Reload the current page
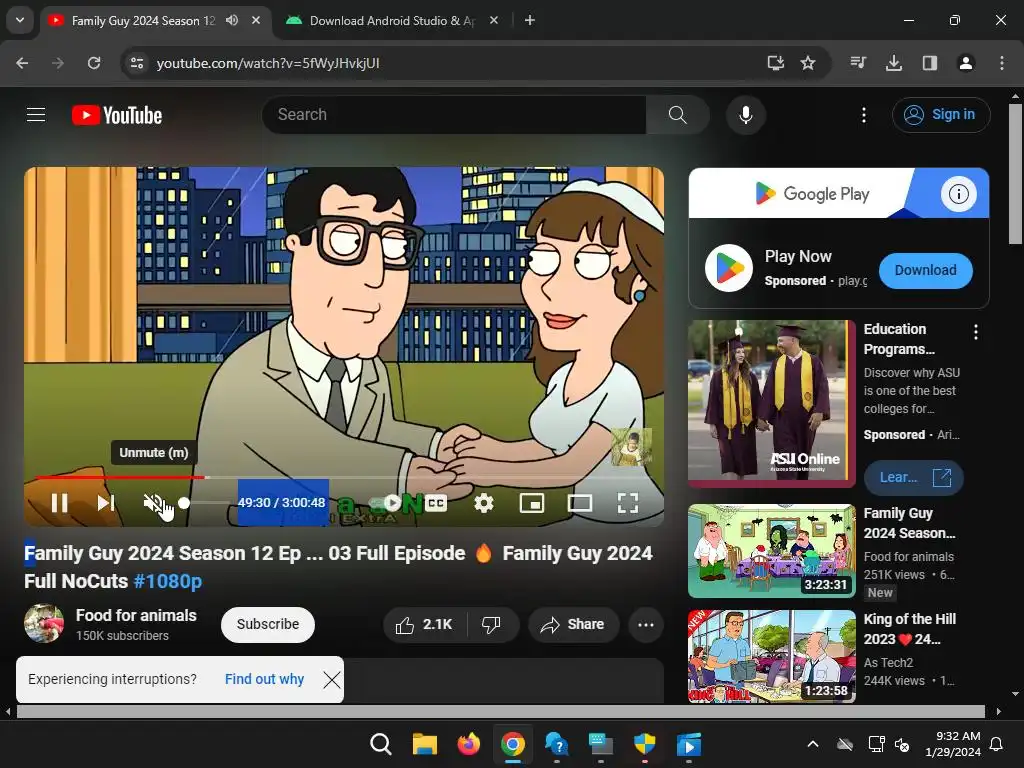 coord(94,63)
